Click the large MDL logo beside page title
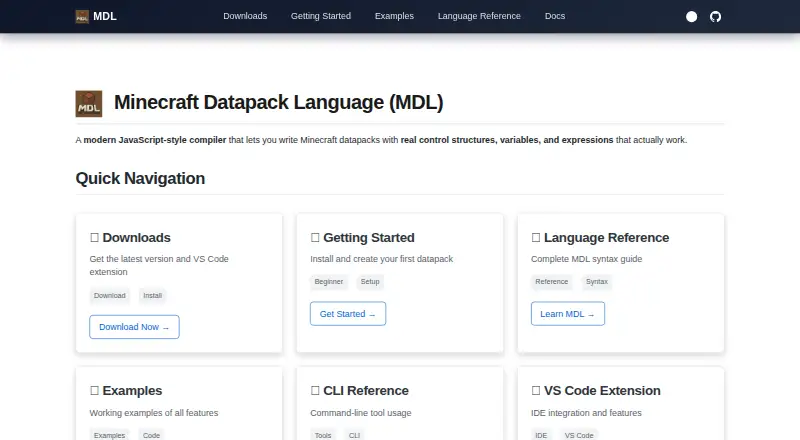This screenshot has width=800, height=440. (89, 104)
